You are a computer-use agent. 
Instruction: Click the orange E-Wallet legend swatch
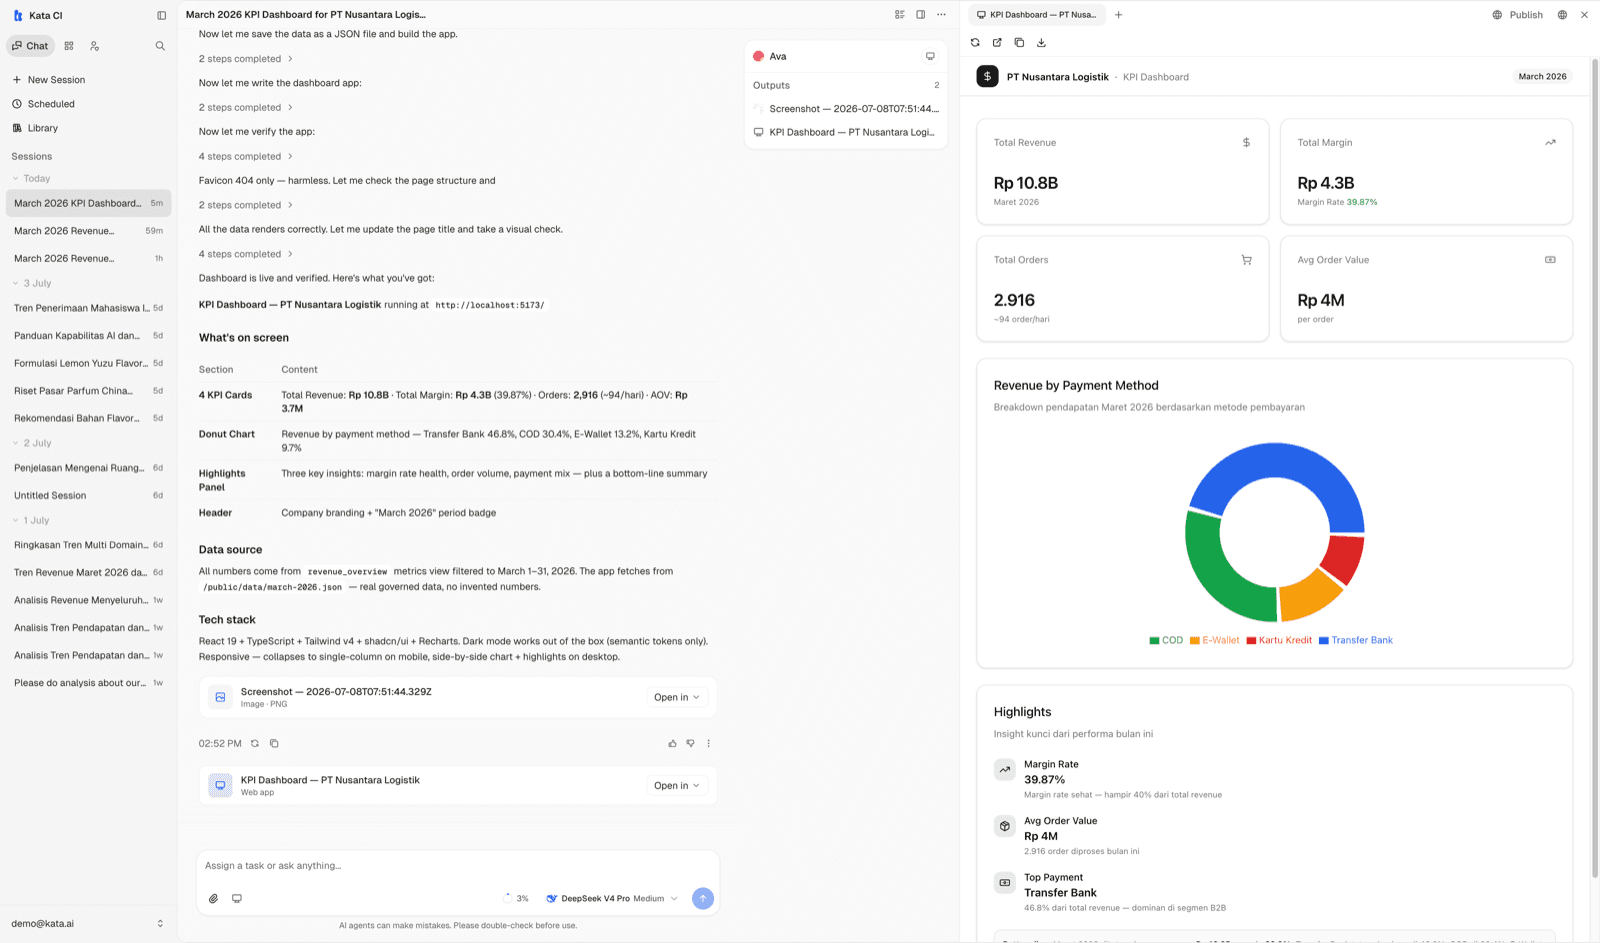(1194, 640)
